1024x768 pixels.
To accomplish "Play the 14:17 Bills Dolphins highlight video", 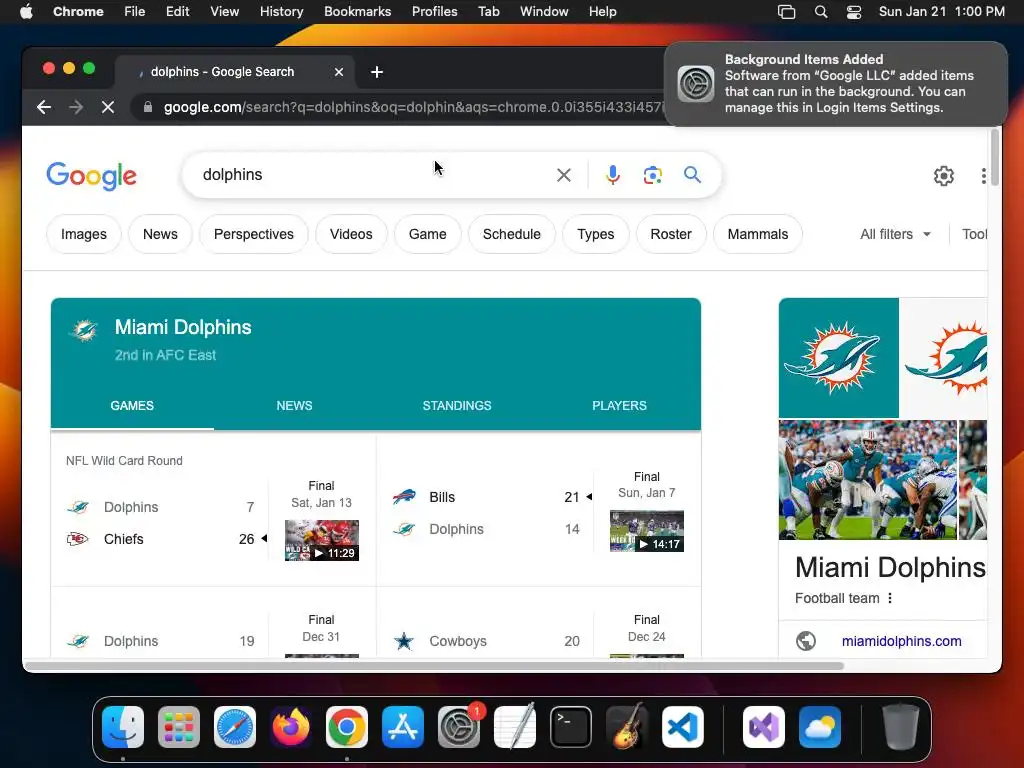I will pos(647,531).
